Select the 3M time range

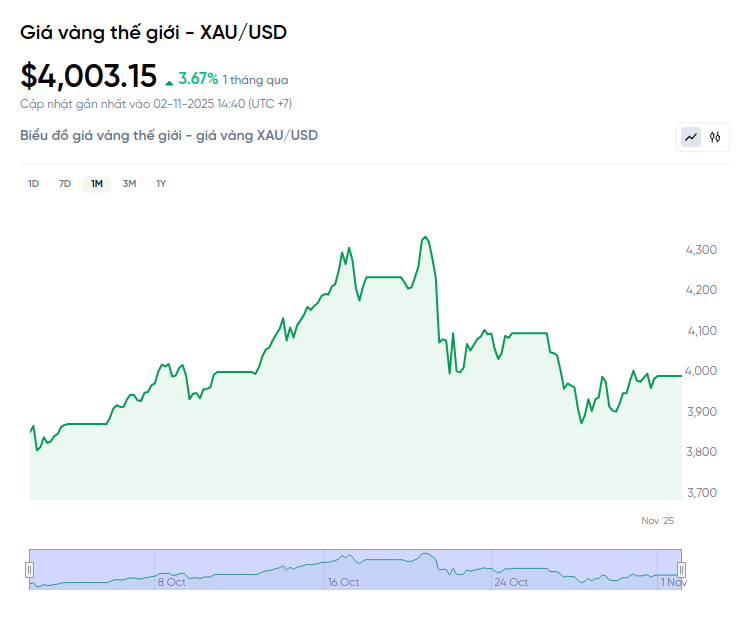pyautogui.click(x=129, y=183)
